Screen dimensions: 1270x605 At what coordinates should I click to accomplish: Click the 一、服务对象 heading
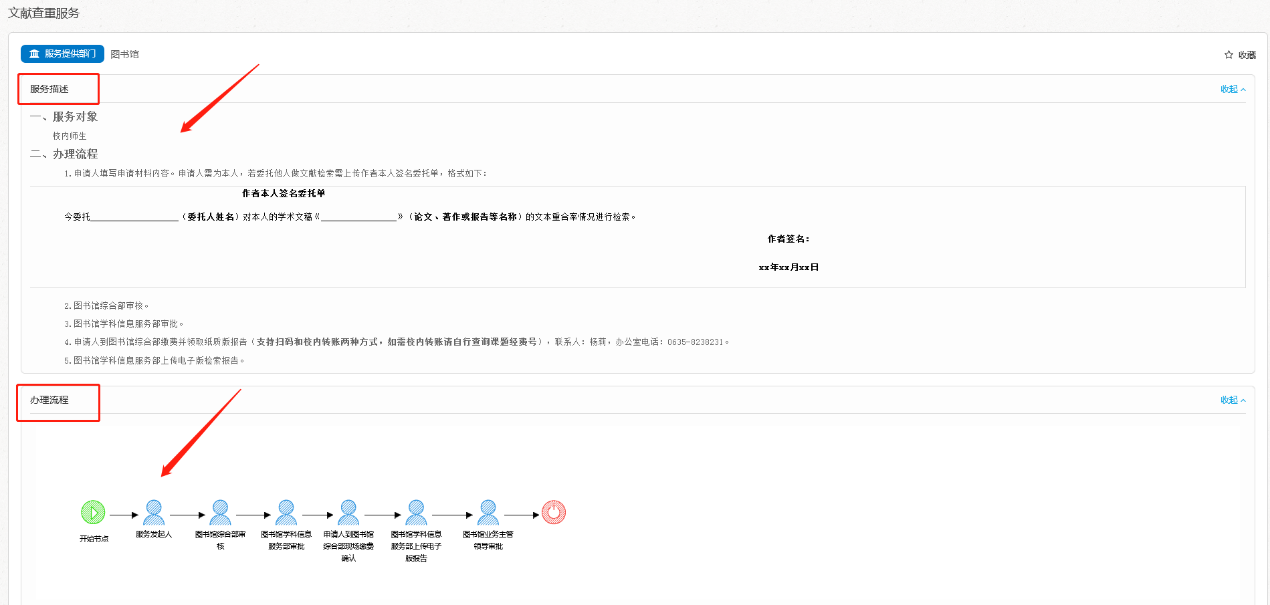coord(64,117)
